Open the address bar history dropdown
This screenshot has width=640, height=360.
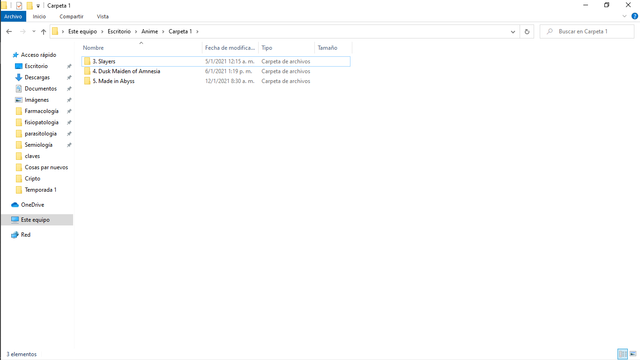513,31
